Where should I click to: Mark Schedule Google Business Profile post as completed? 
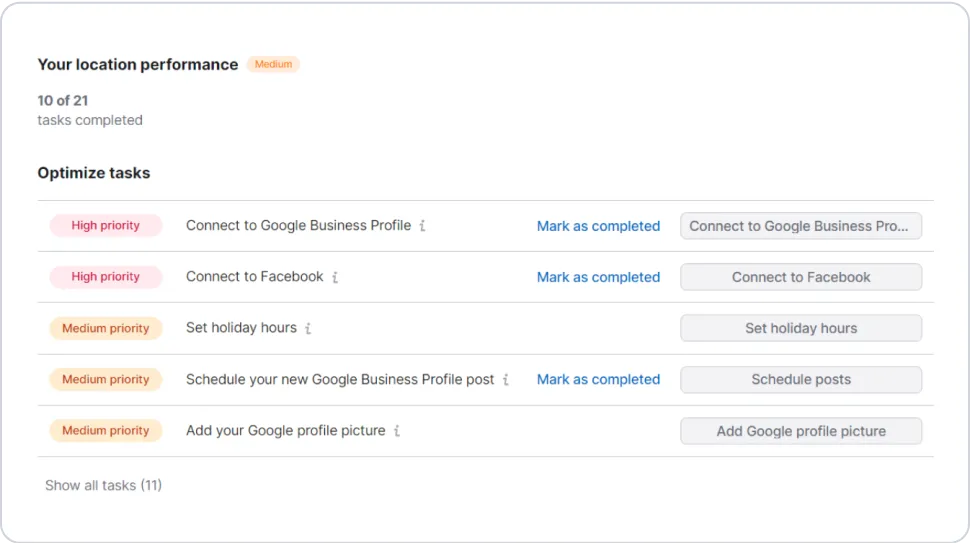coord(598,380)
